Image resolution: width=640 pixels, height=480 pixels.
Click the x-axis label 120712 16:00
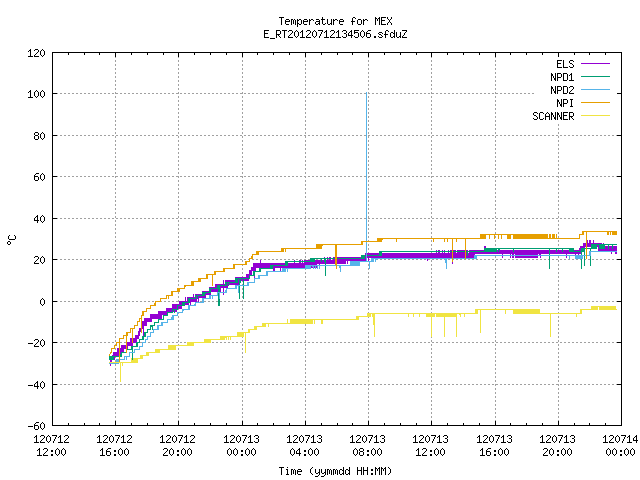point(115,446)
